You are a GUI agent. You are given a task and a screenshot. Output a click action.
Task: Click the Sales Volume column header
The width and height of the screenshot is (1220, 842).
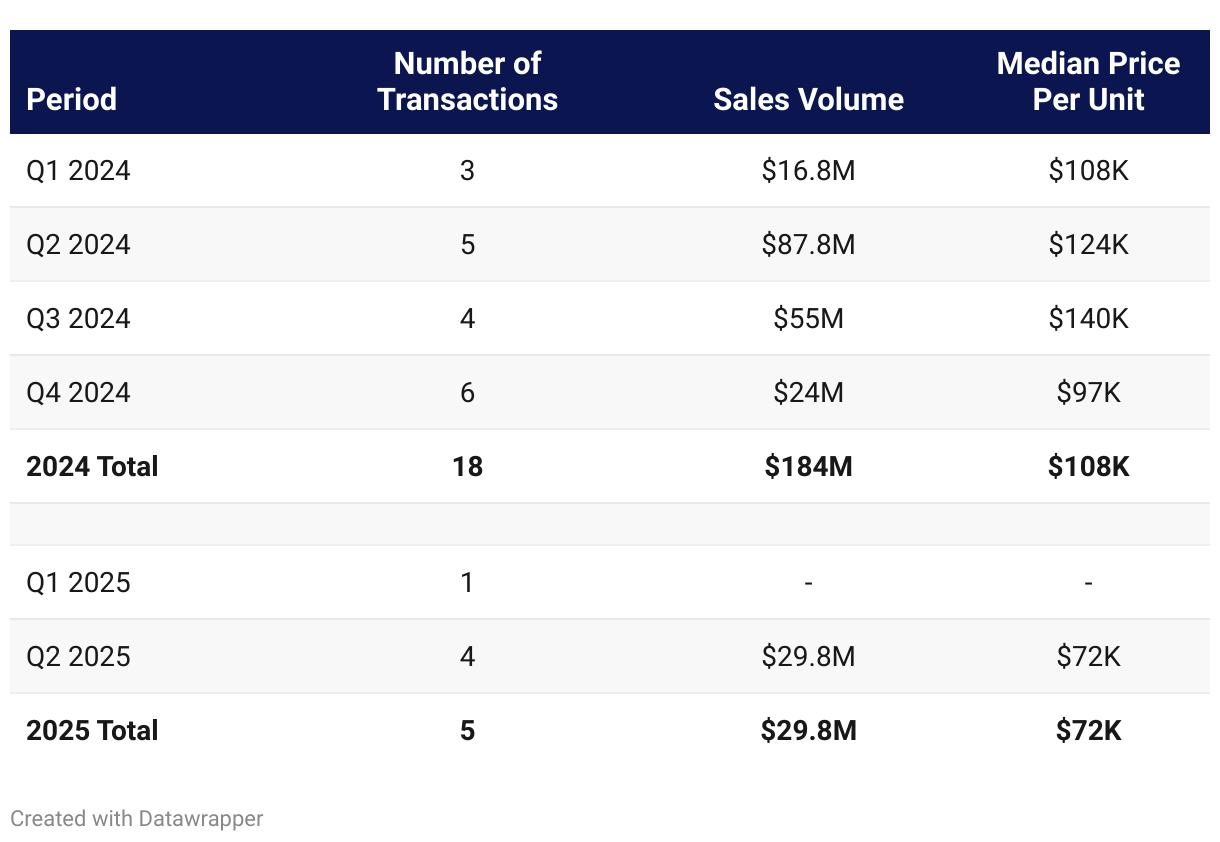point(808,99)
